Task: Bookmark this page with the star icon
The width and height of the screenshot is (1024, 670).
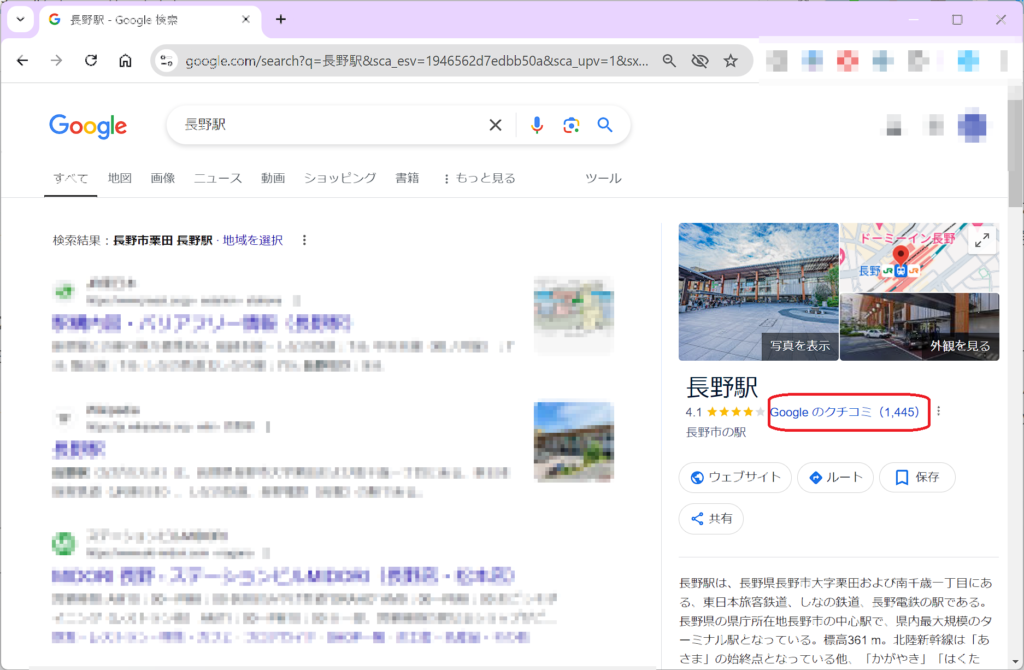Action: click(x=731, y=61)
